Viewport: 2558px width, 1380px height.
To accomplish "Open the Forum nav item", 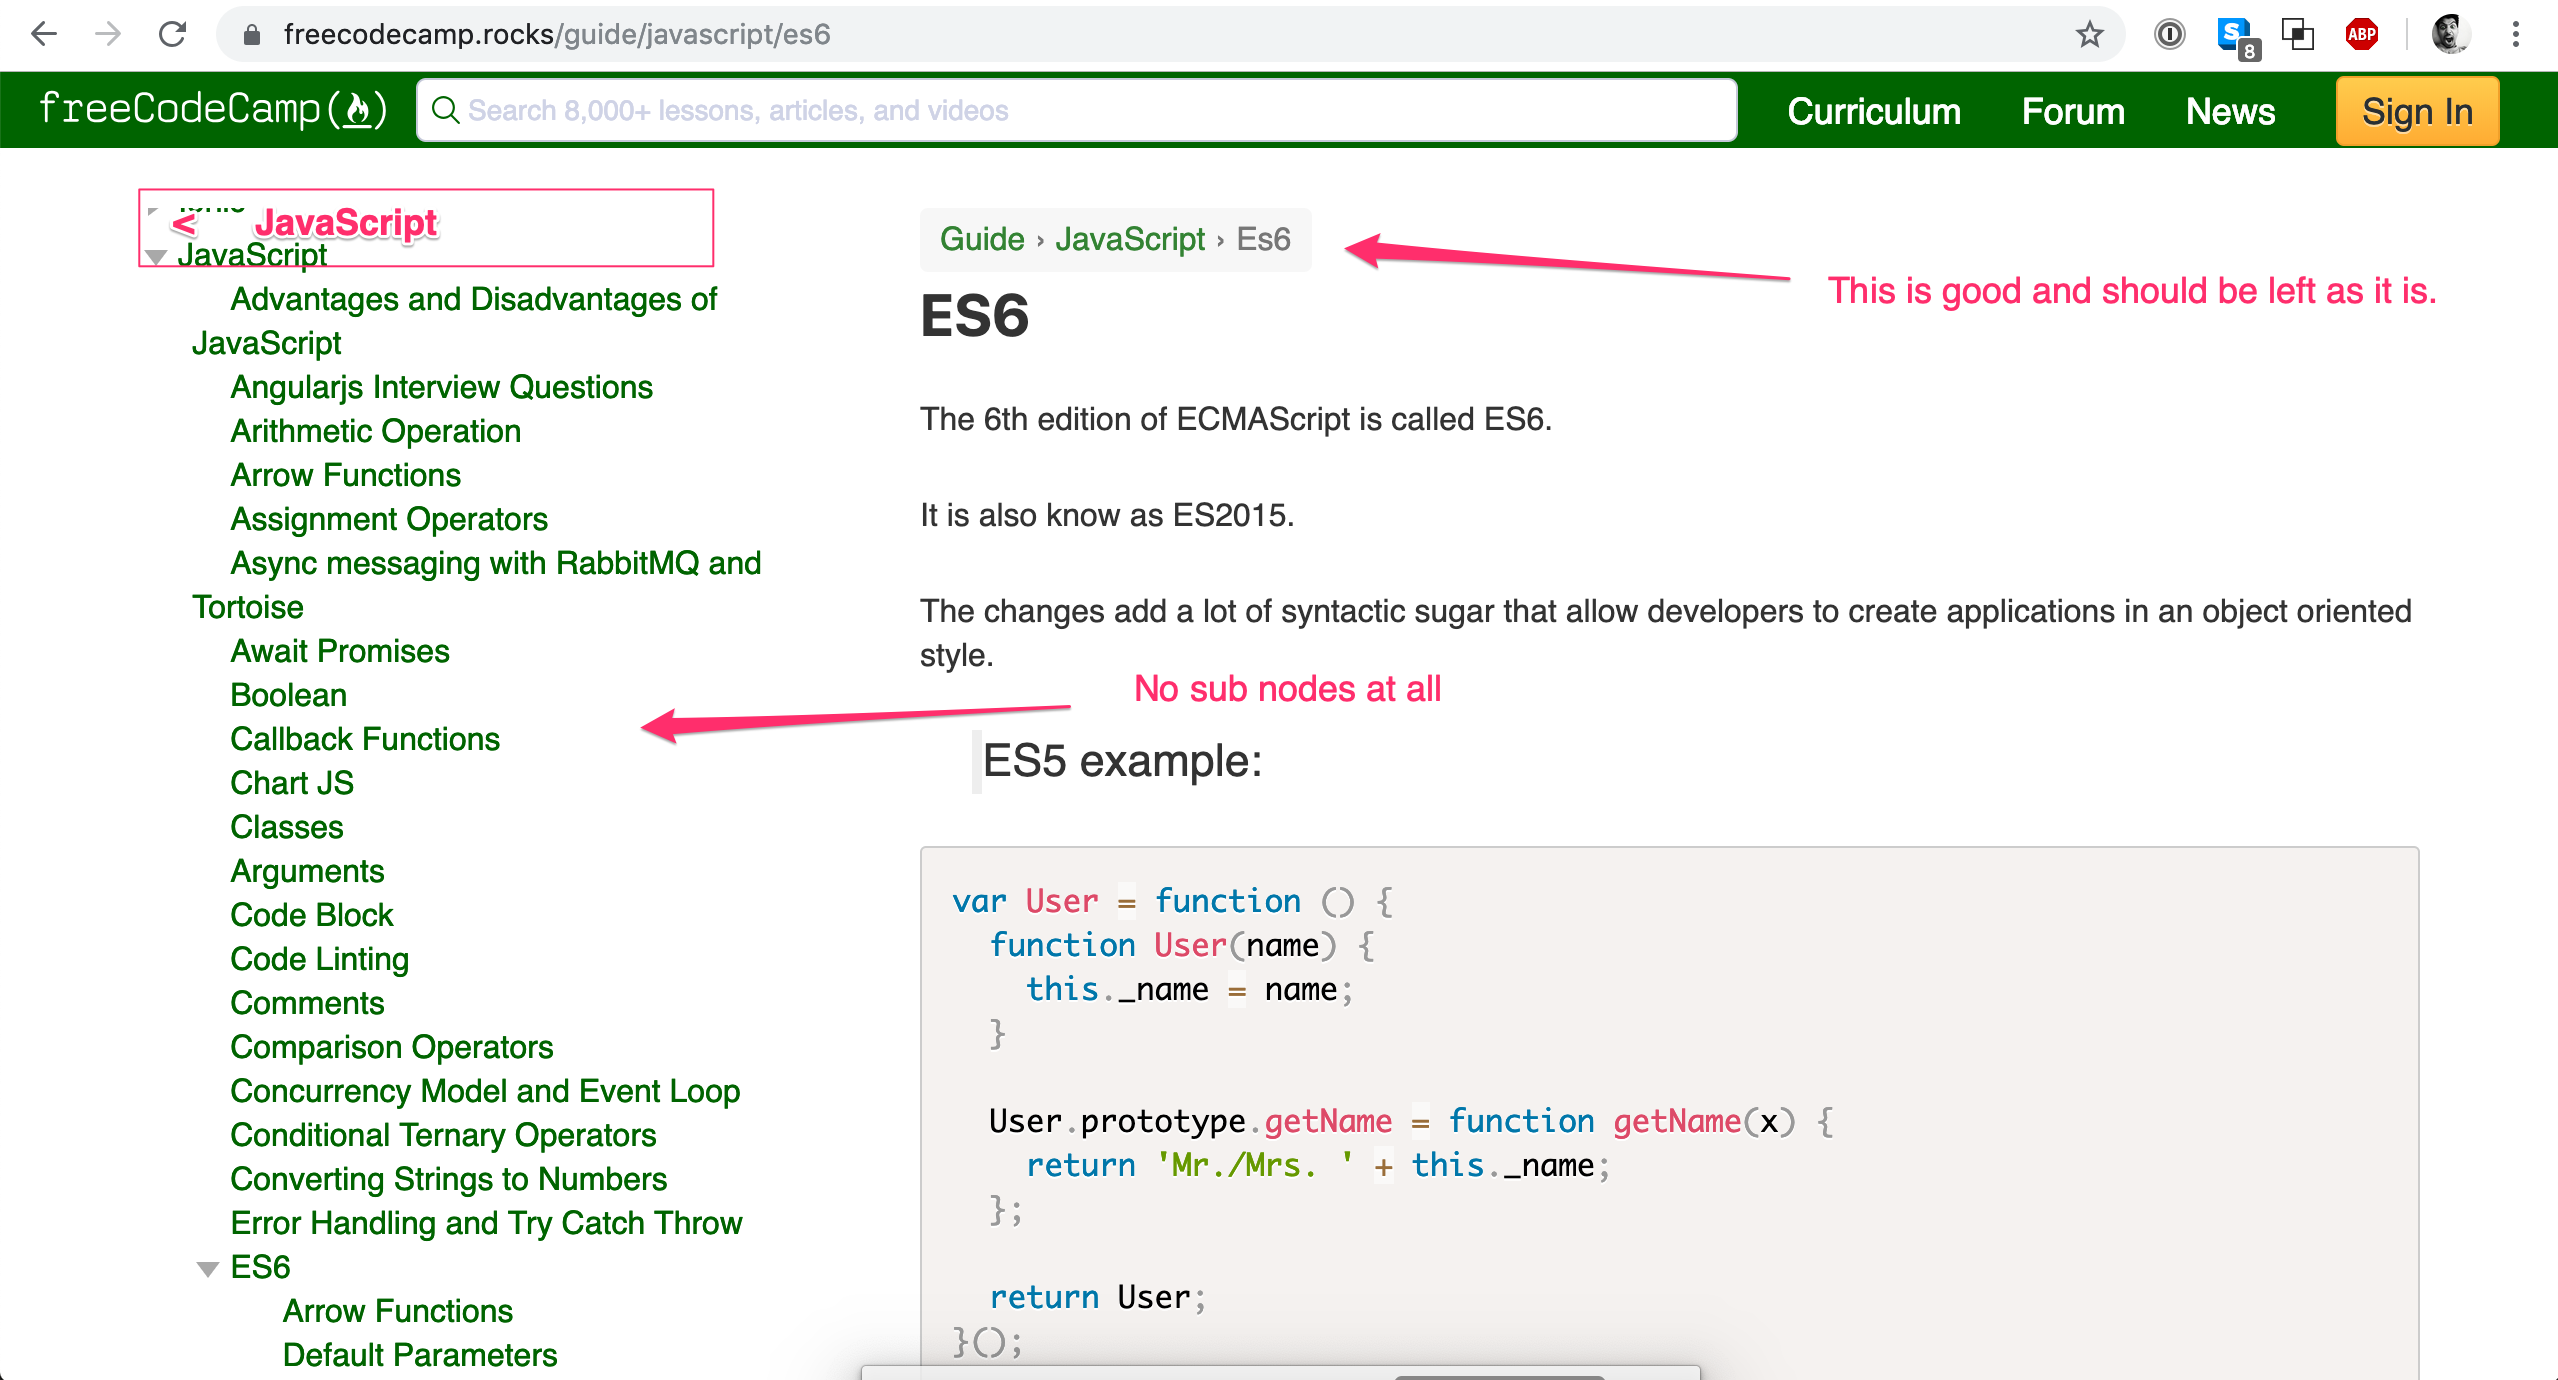I will pyautogui.click(x=2072, y=111).
